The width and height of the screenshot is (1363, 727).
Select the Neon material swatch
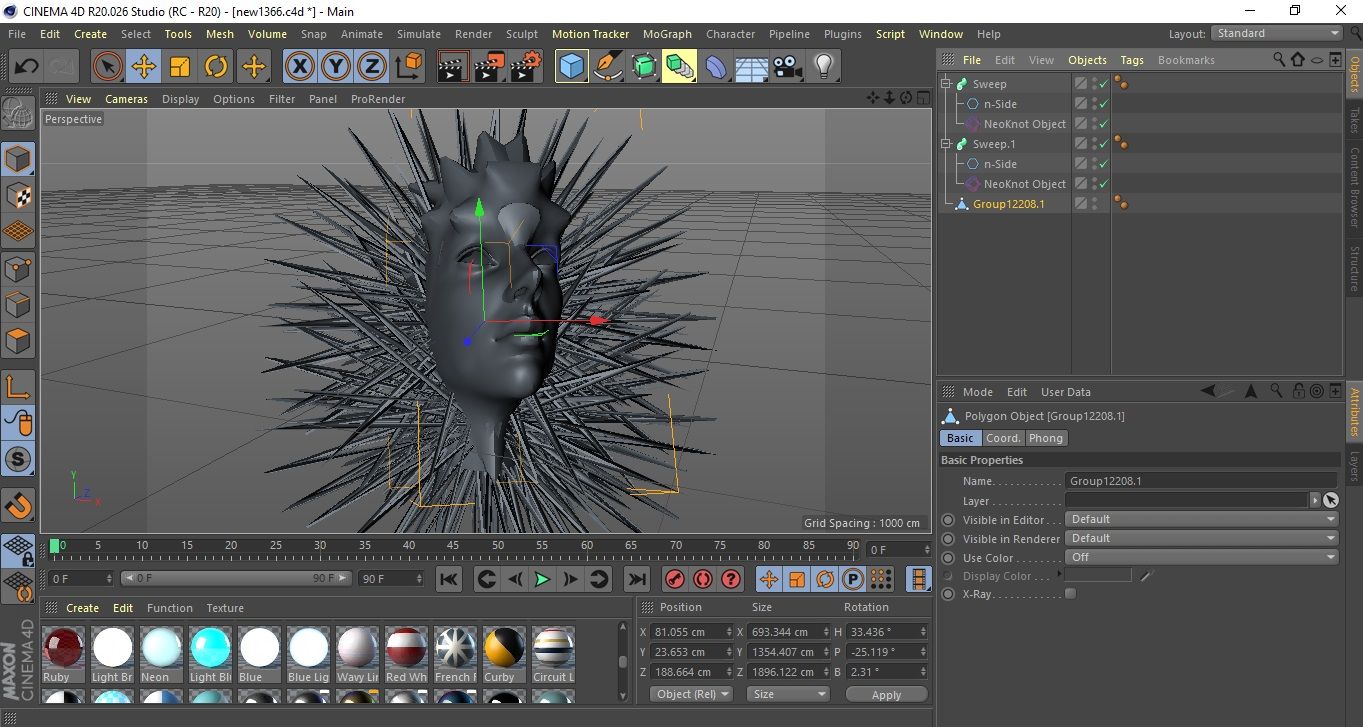[x=161, y=649]
